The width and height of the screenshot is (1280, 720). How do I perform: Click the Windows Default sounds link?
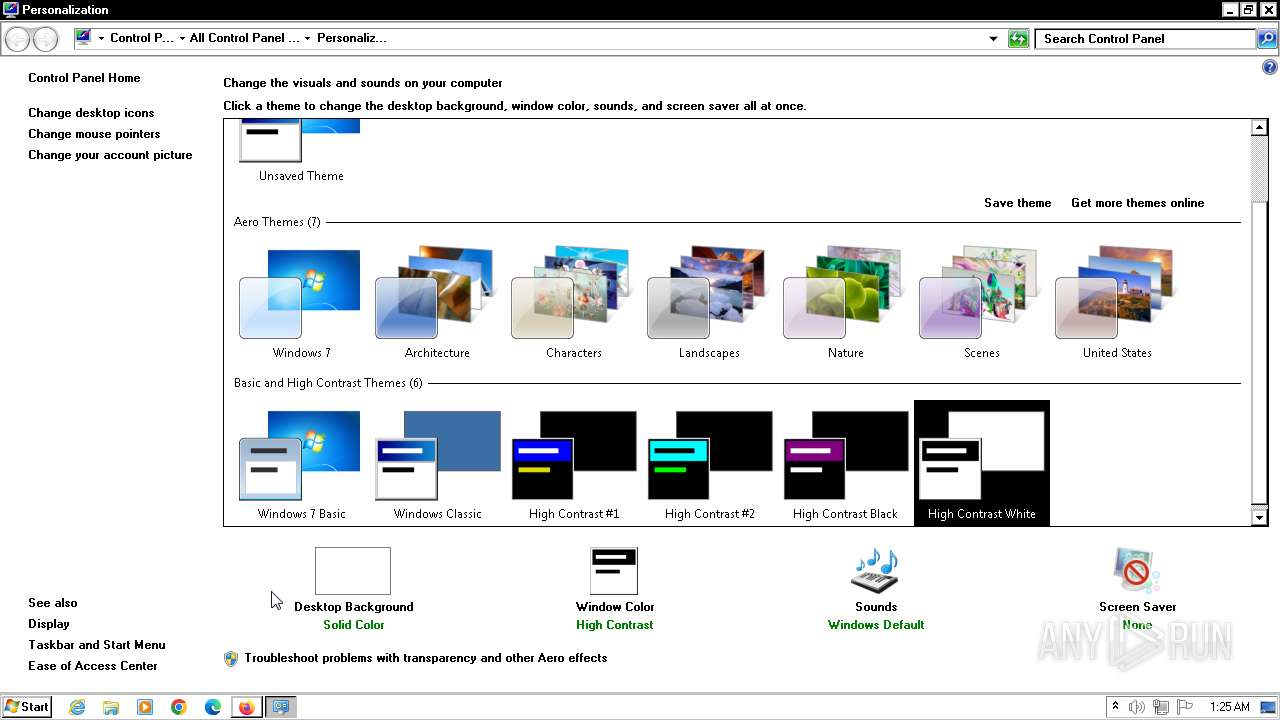(876, 625)
